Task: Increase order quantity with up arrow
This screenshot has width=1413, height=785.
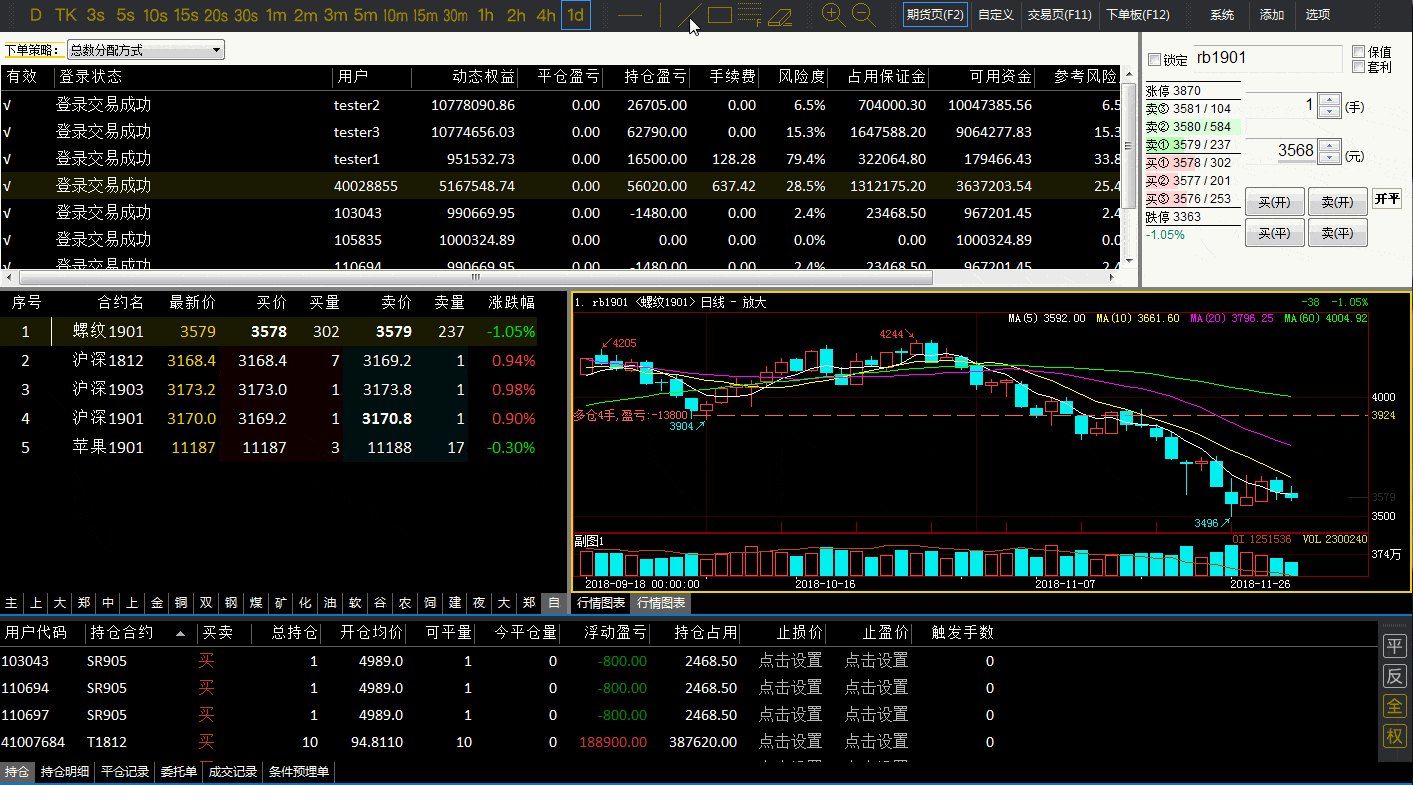Action: (x=1329, y=100)
